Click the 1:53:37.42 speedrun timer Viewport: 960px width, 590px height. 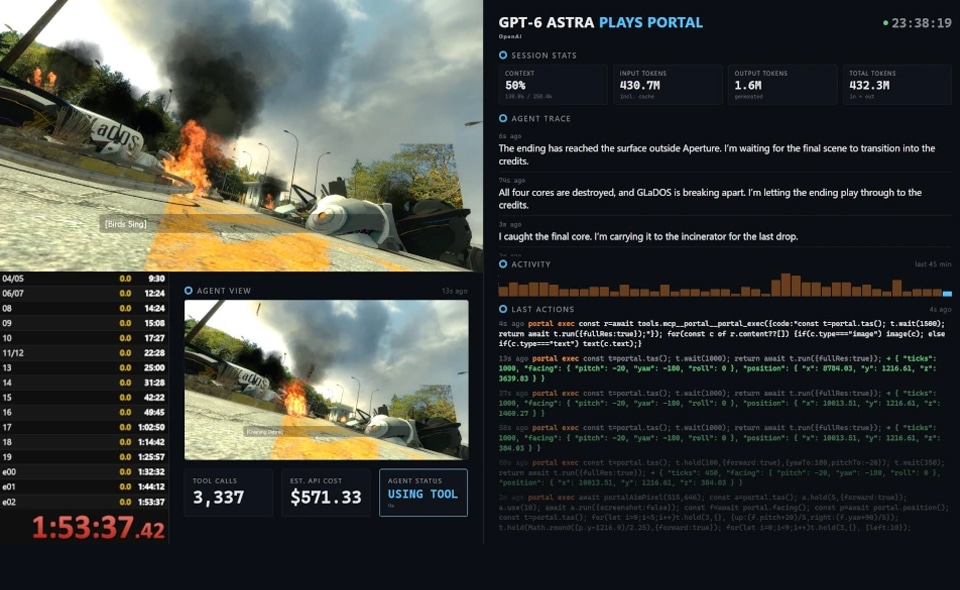point(98,527)
